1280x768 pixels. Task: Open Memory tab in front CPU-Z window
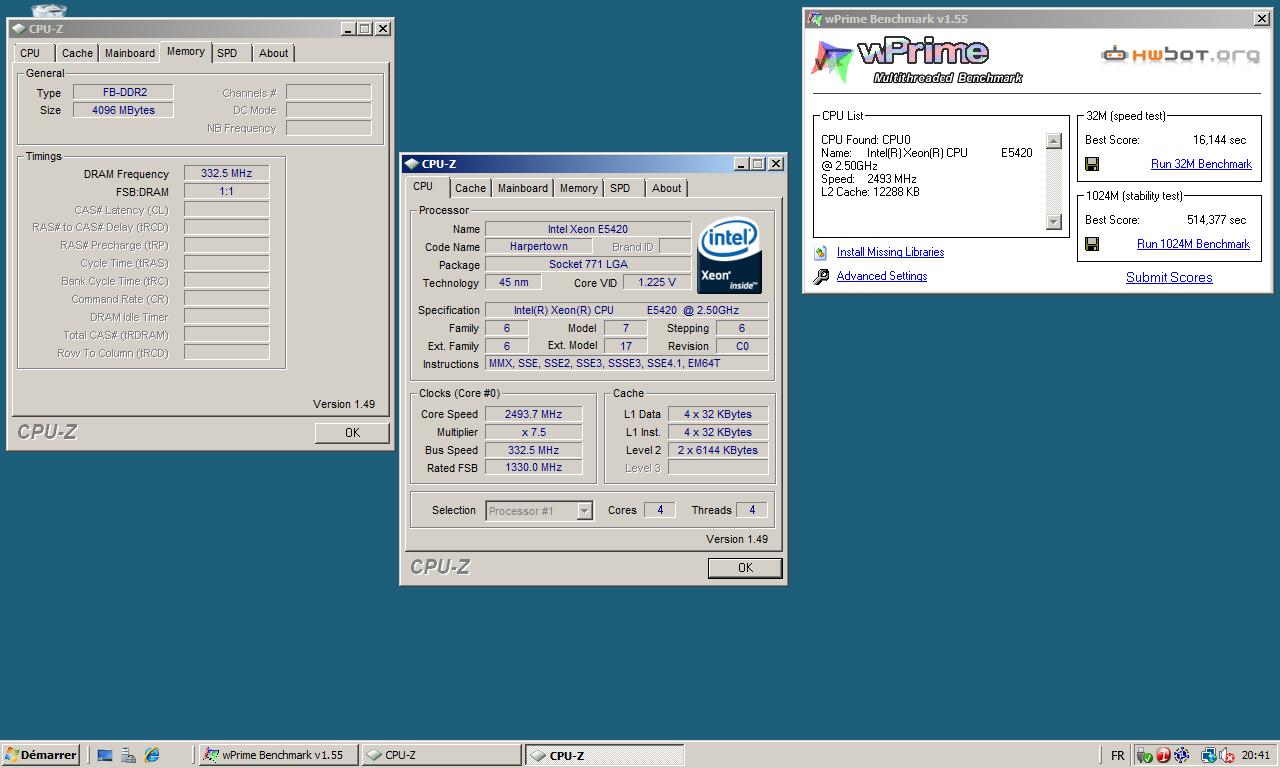[578, 188]
